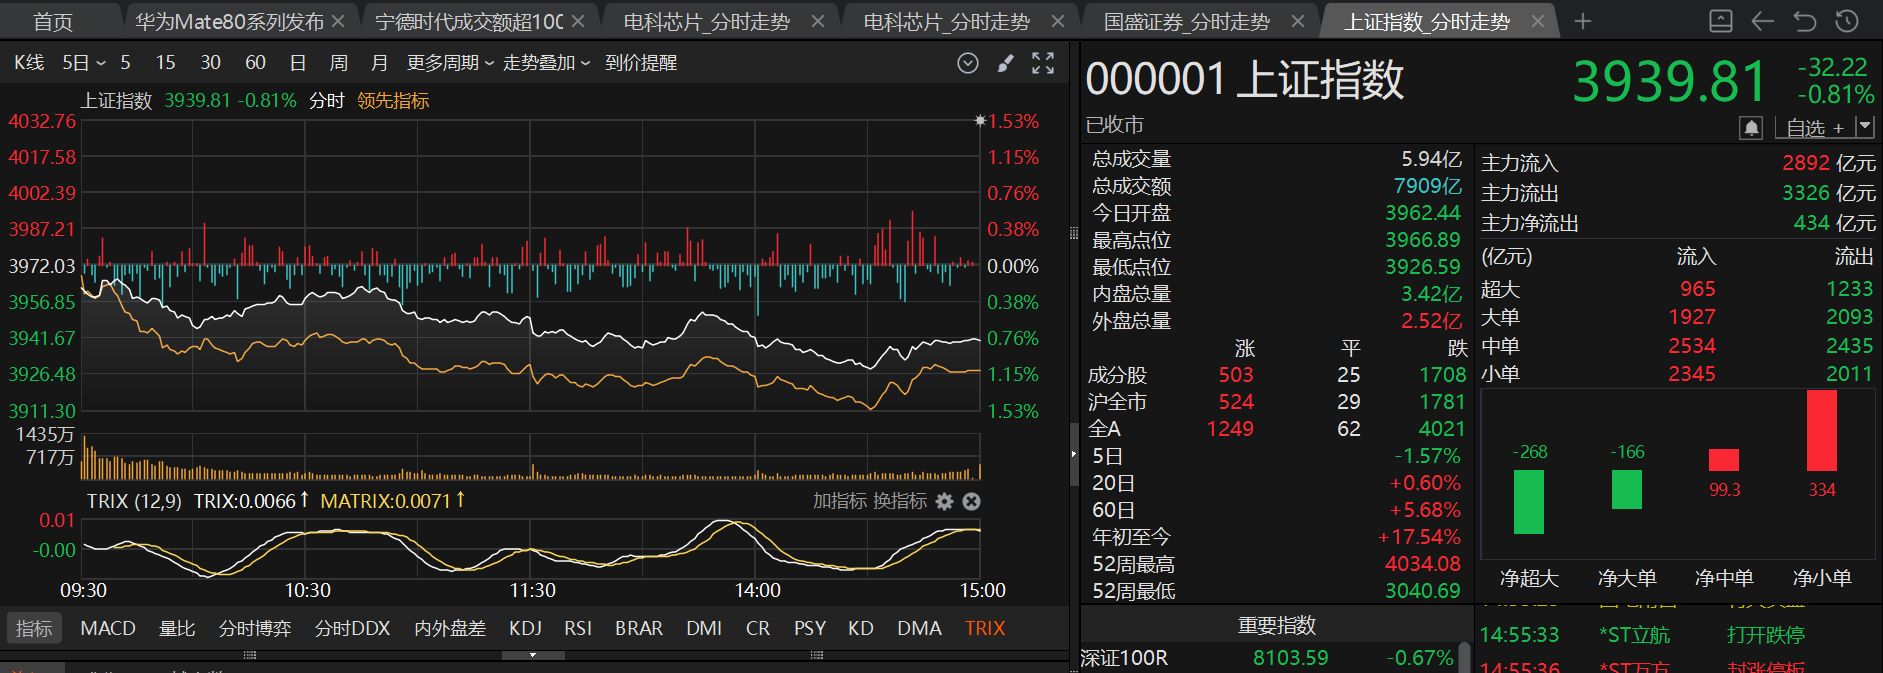Toggle the price alert bell for 上证指数
The width and height of the screenshot is (1883, 673).
point(1751,128)
